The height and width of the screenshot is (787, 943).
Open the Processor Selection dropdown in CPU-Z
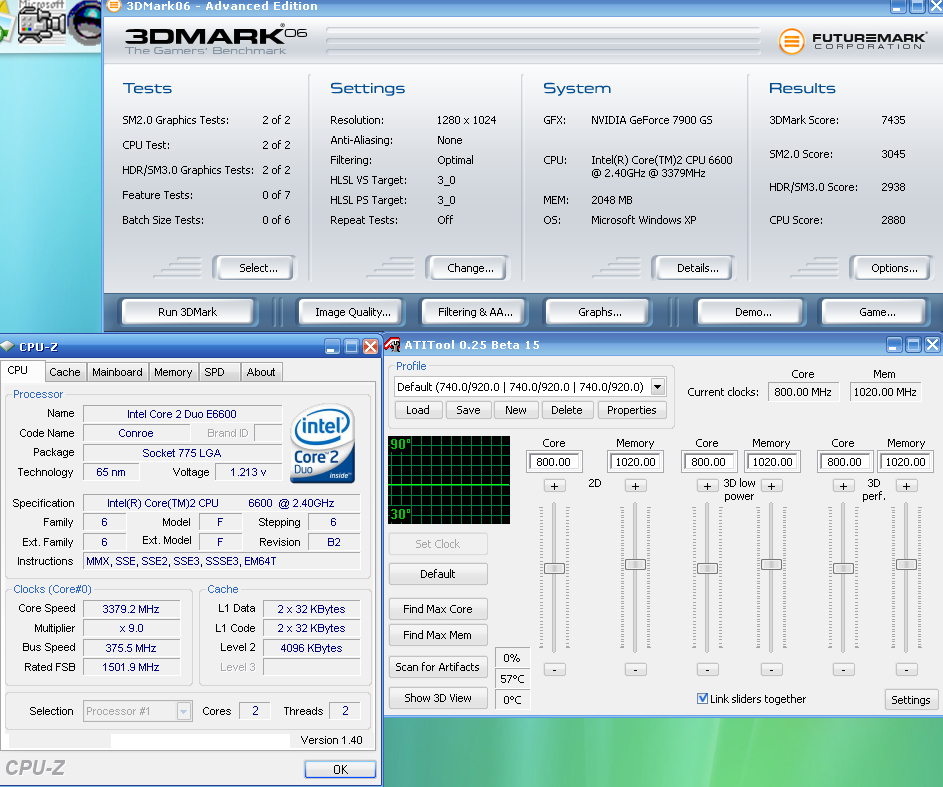(183, 711)
